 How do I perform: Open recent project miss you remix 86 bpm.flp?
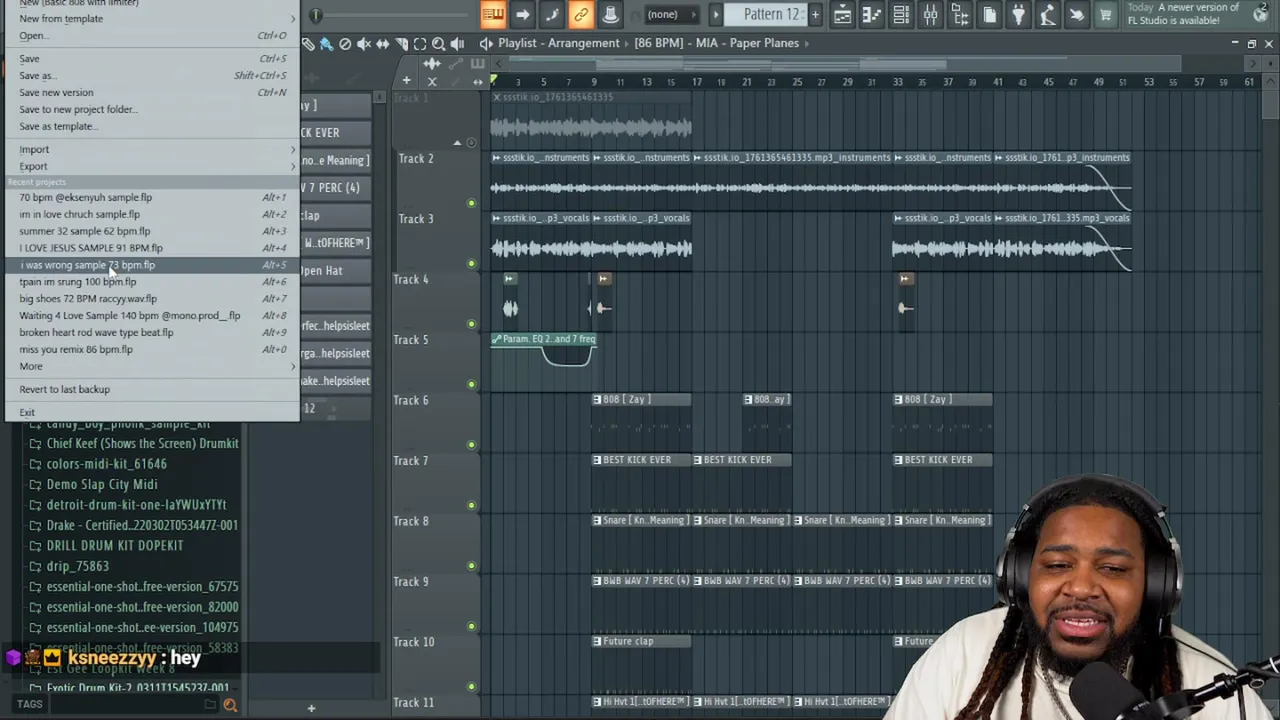point(151,350)
